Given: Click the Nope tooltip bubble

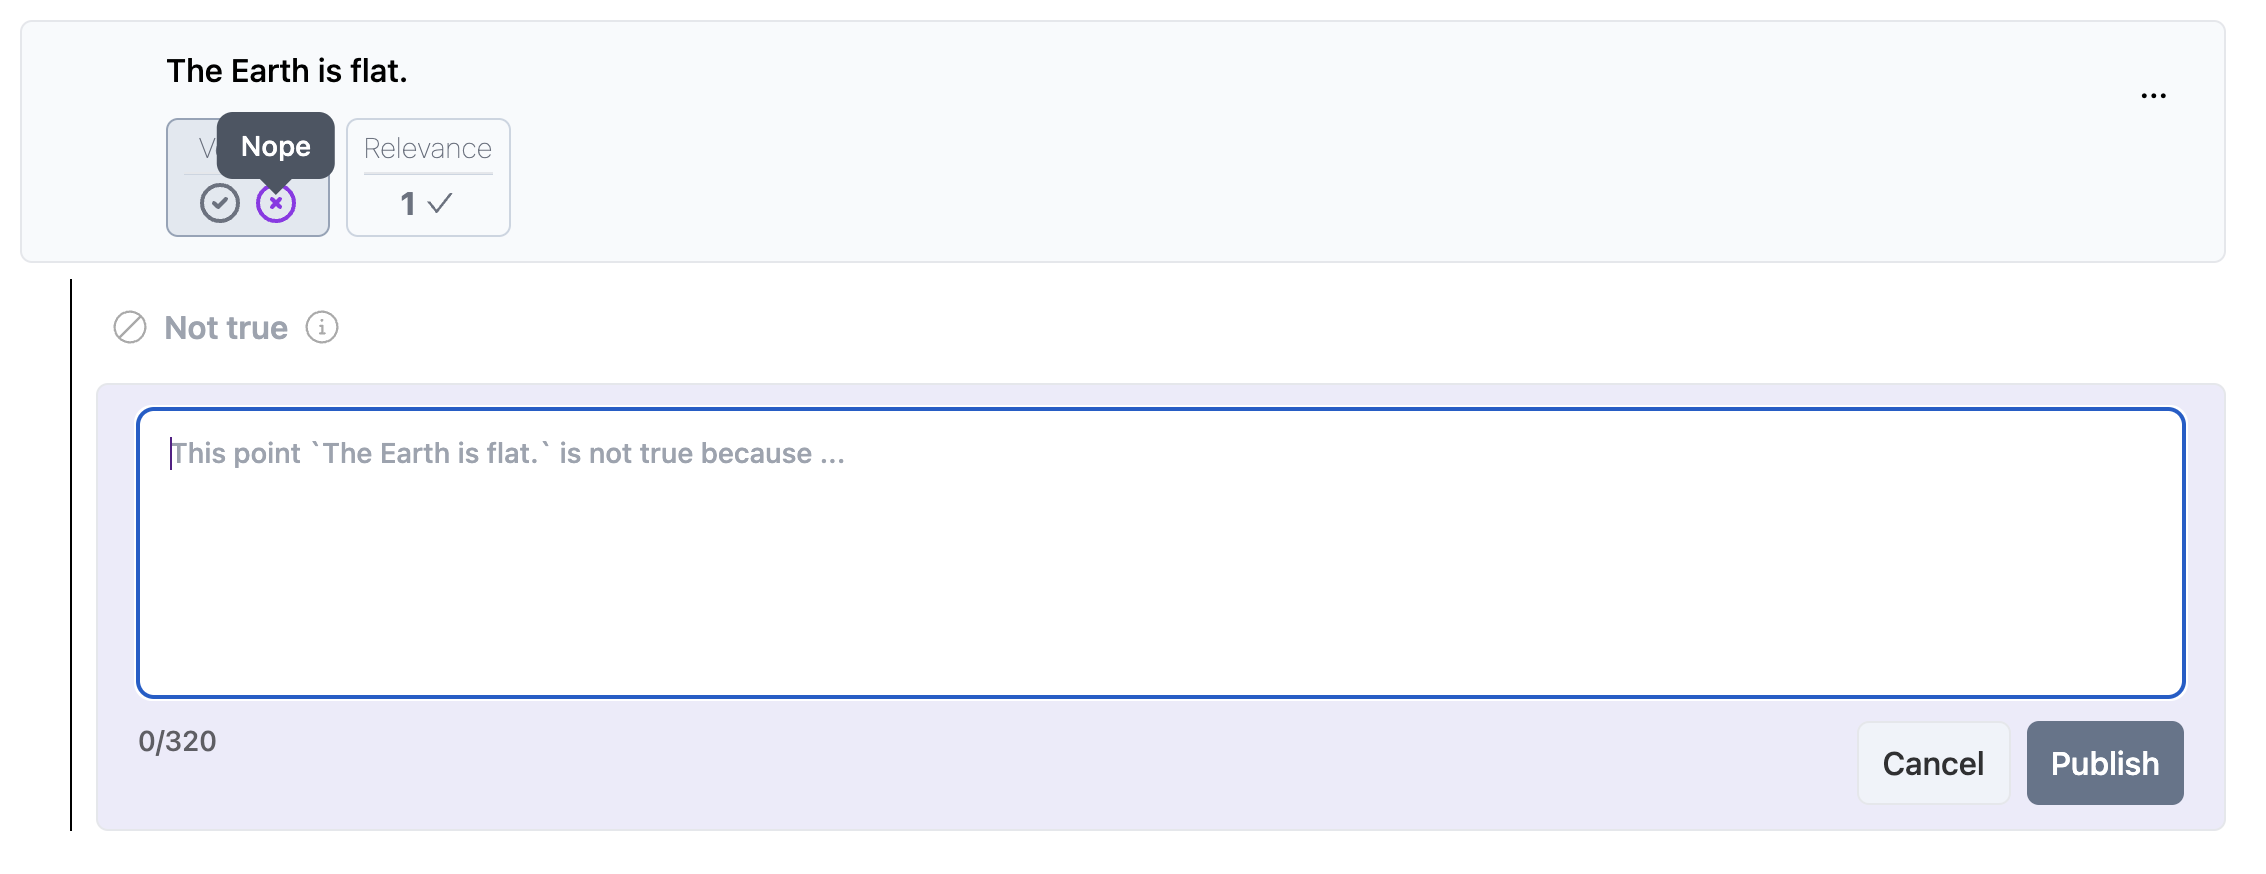Looking at the screenshot, I should tap(275, 146).
